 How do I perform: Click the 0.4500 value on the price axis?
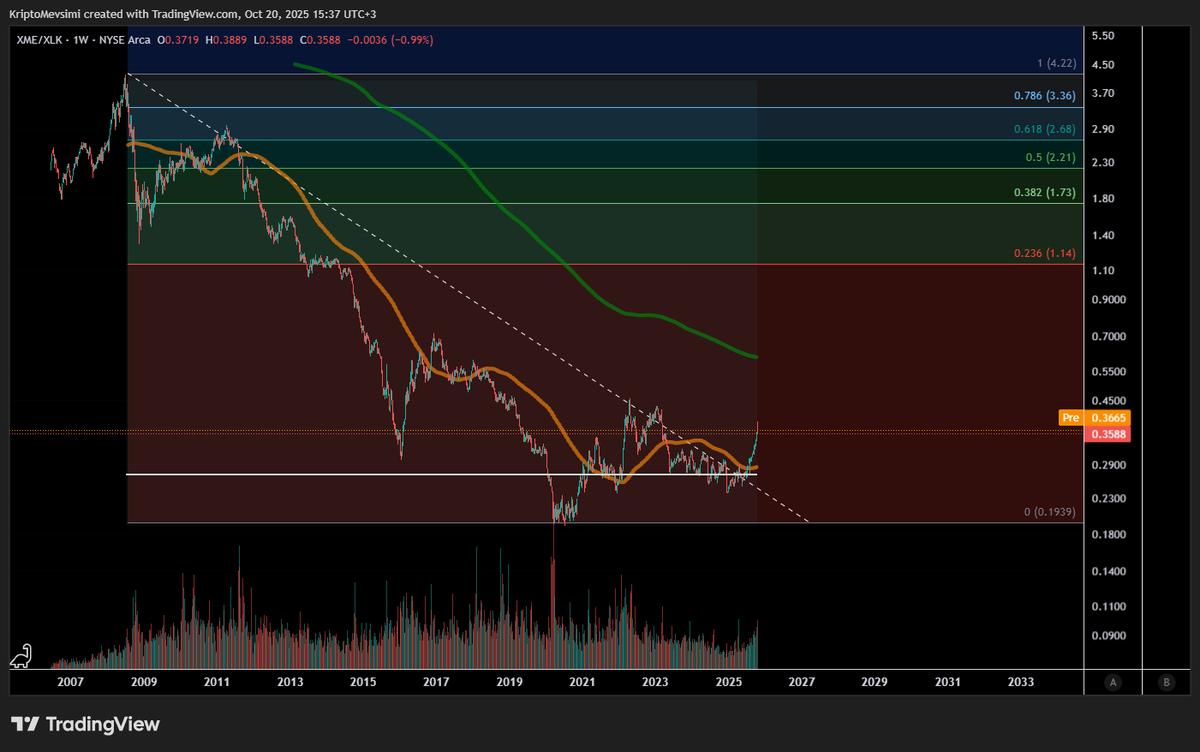(x=1107, y=400)
